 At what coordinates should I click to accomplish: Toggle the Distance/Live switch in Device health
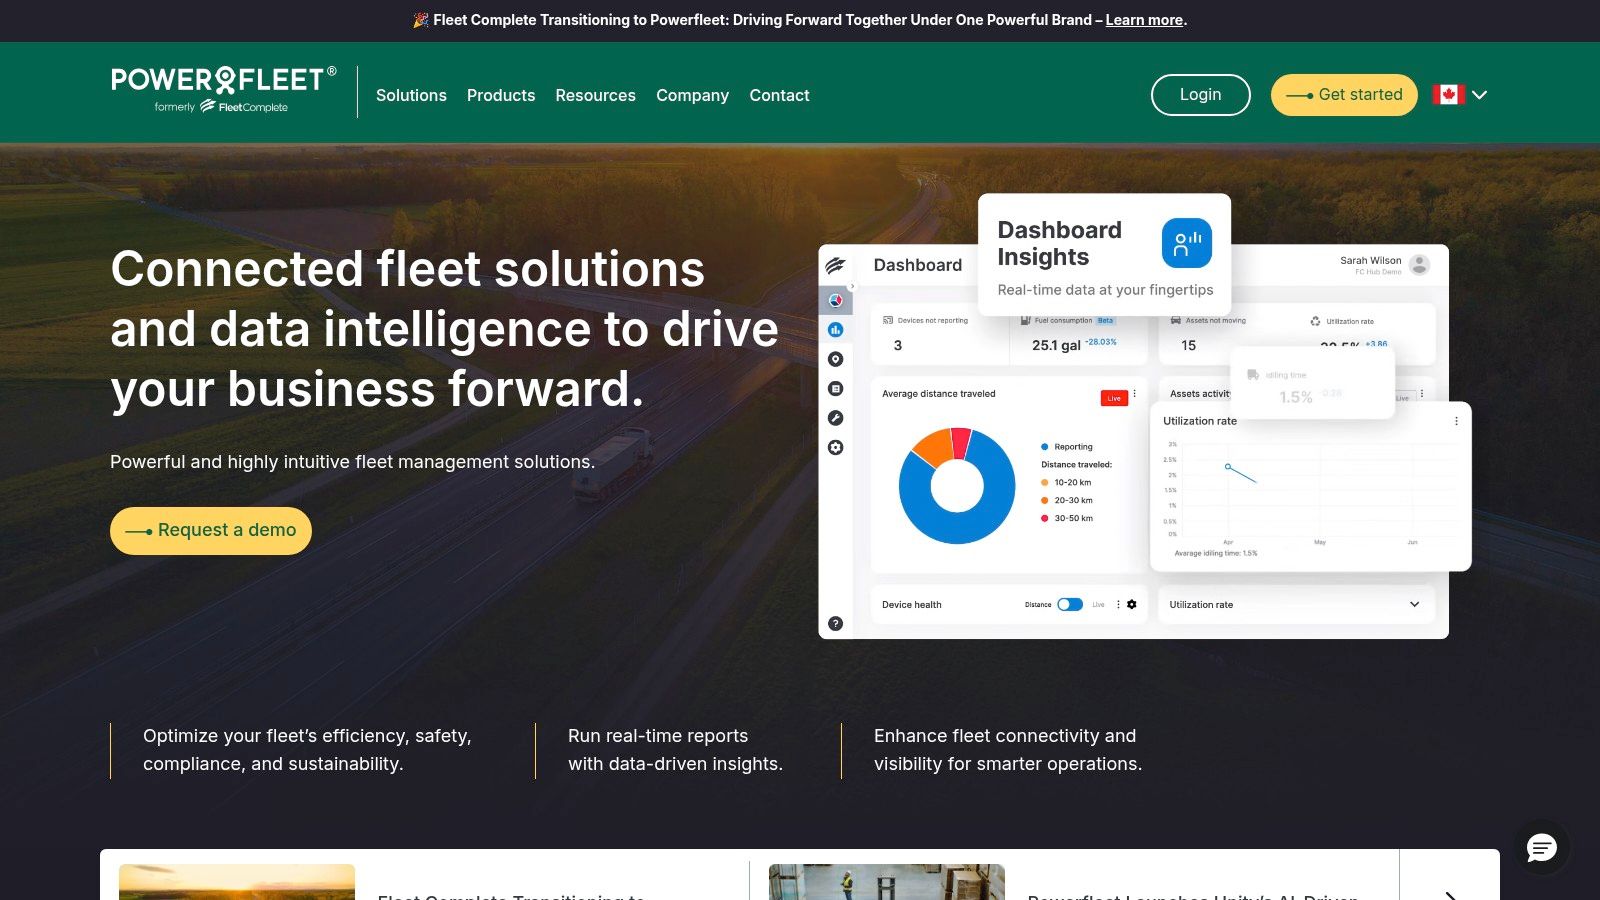point(1070,604)
